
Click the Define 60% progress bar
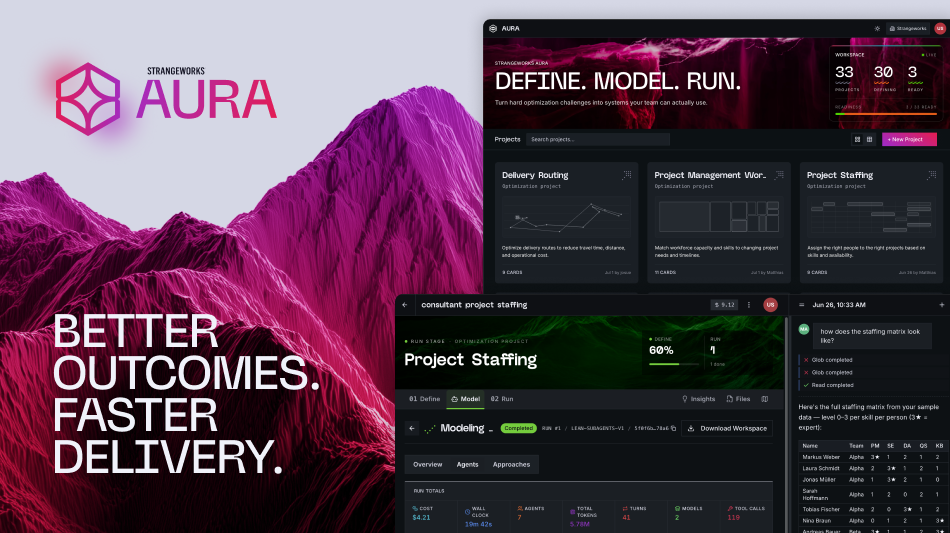(x=674, y=364)
